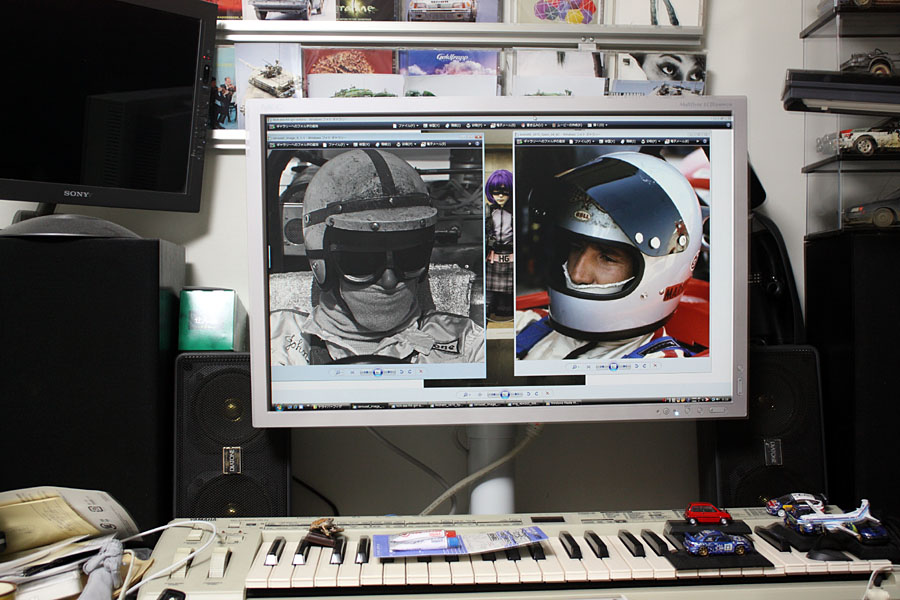The width and height of the screenshot is (900, 600).
Task: Start slide show in the white-helmet window
Action: (x=613, y=366)
